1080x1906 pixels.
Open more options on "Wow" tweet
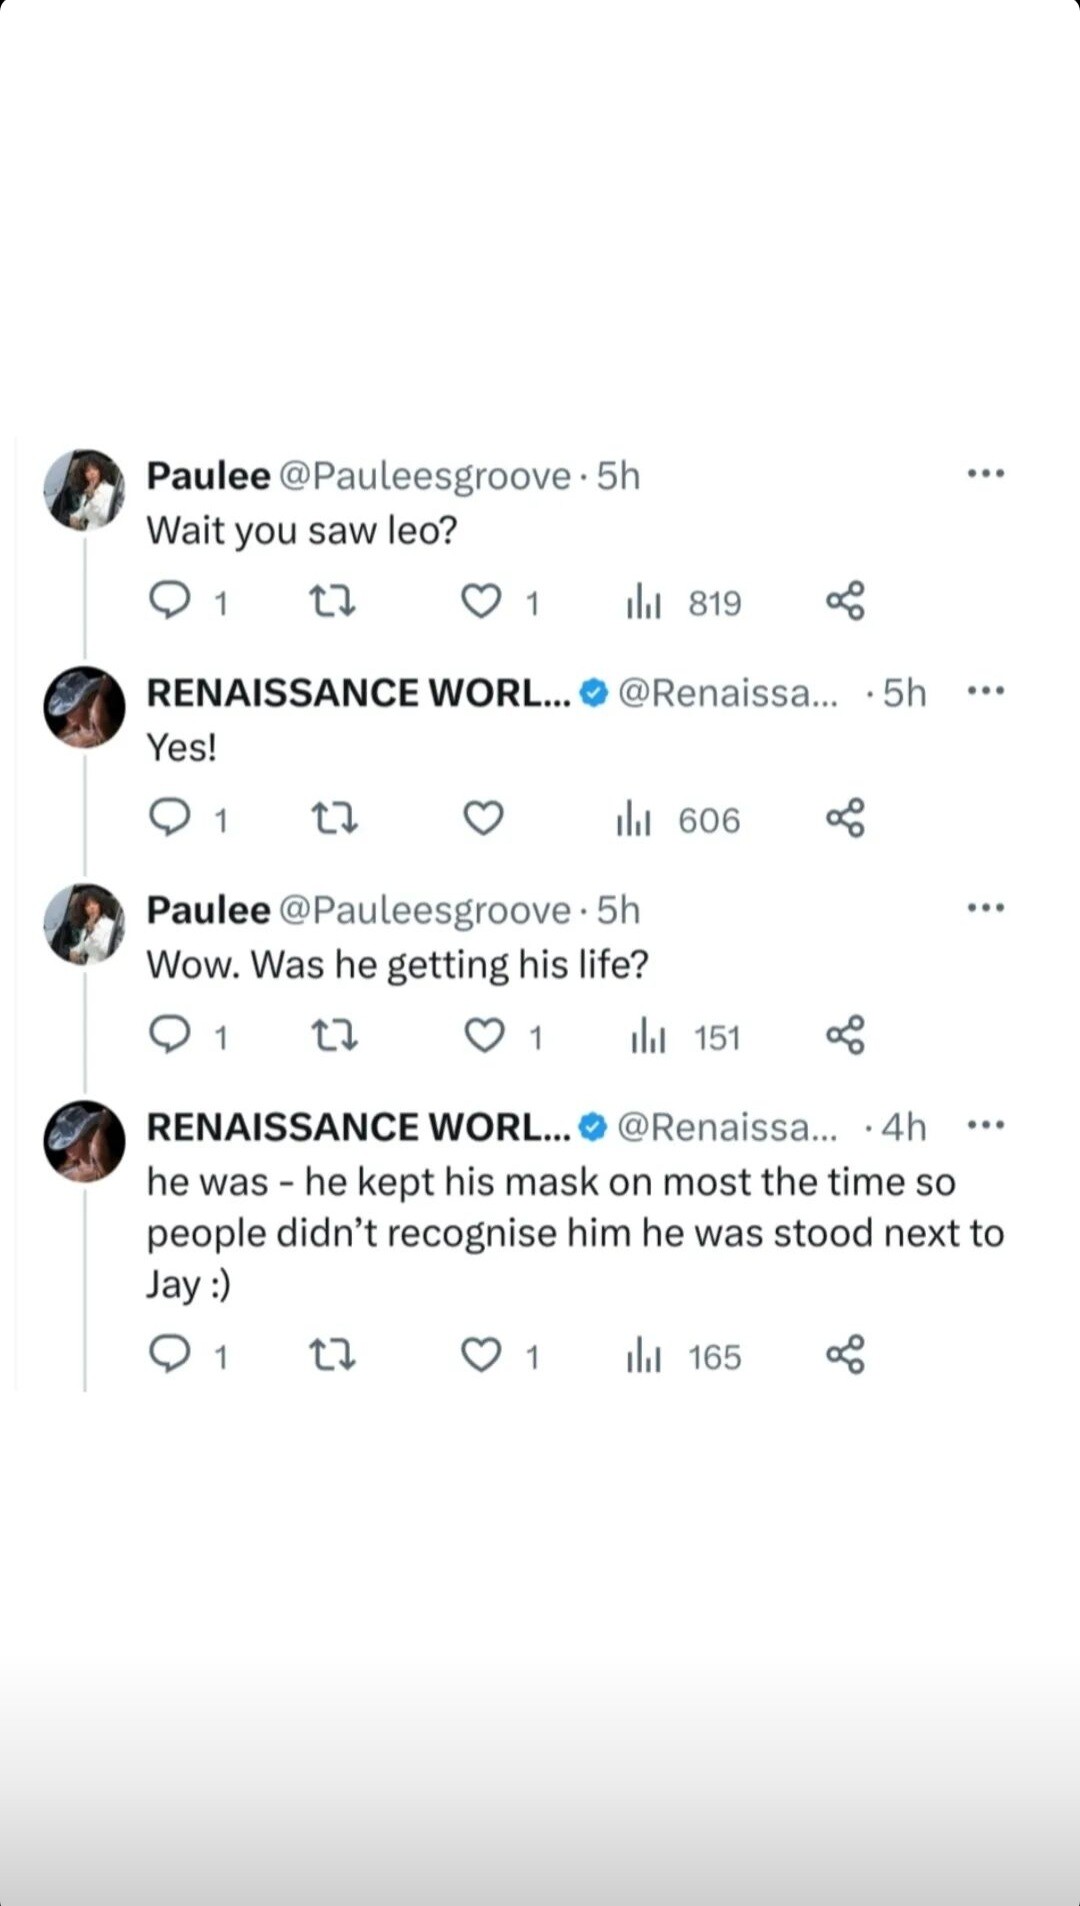pyautogui.click(x=985, y=908)
